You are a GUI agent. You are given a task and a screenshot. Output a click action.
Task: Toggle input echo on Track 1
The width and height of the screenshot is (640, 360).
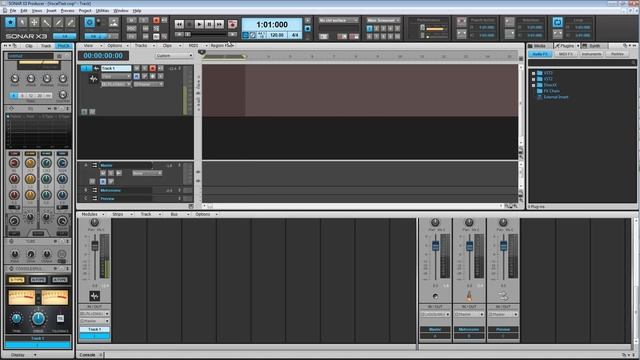coord(160,68)
